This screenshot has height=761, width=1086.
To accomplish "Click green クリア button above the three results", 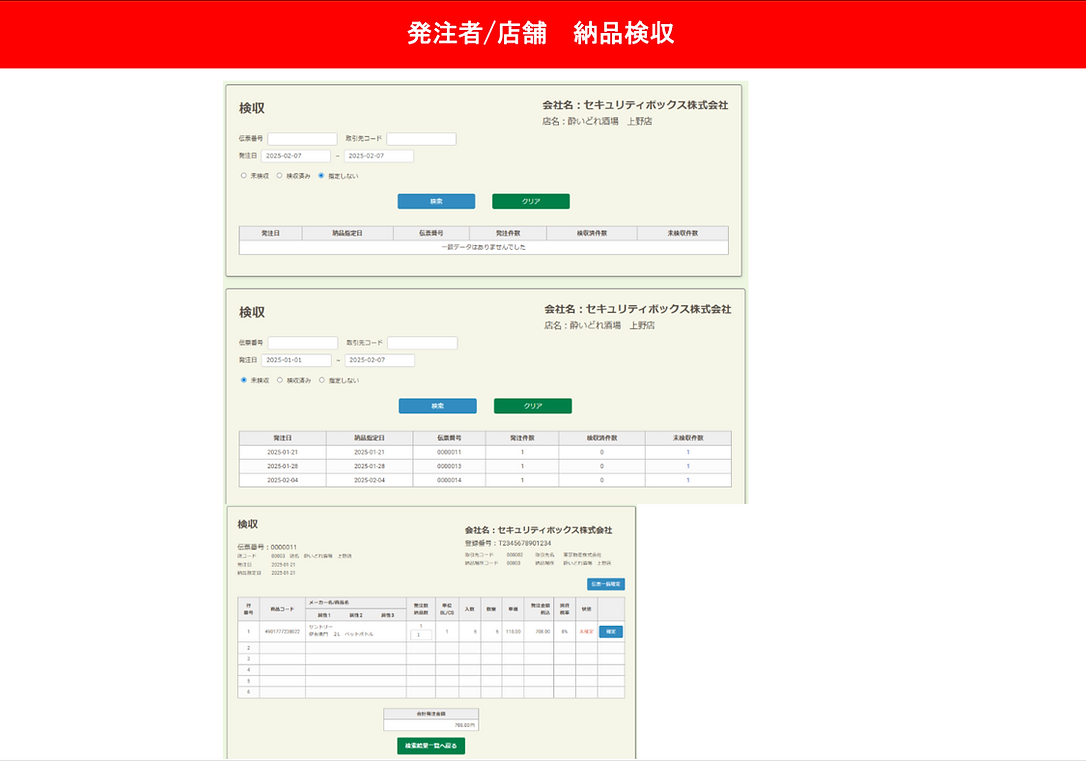I will (533, 406).
